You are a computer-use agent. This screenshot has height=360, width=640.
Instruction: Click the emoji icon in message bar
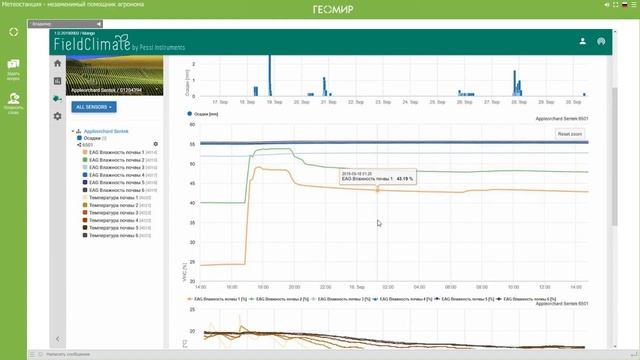click(40, 354)
